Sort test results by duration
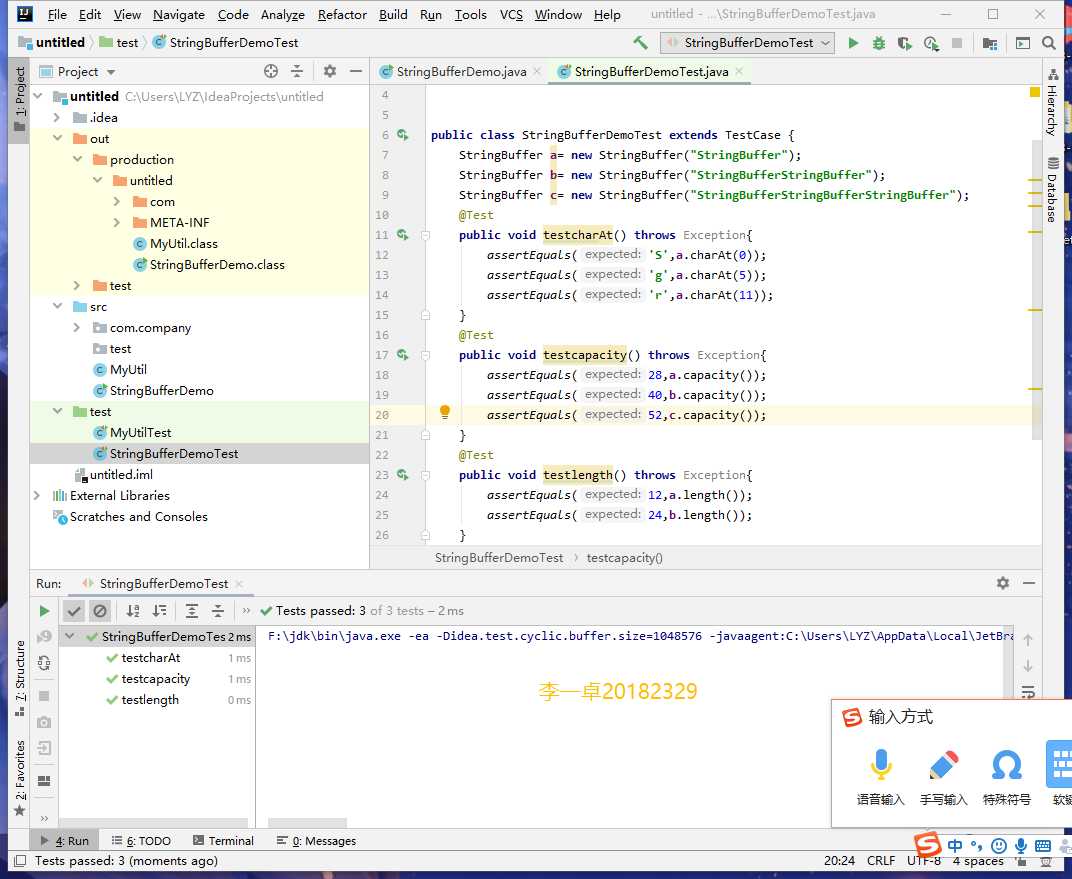Screen dimensions: 1072x879 pyautogui.click(x=159, y=610)
